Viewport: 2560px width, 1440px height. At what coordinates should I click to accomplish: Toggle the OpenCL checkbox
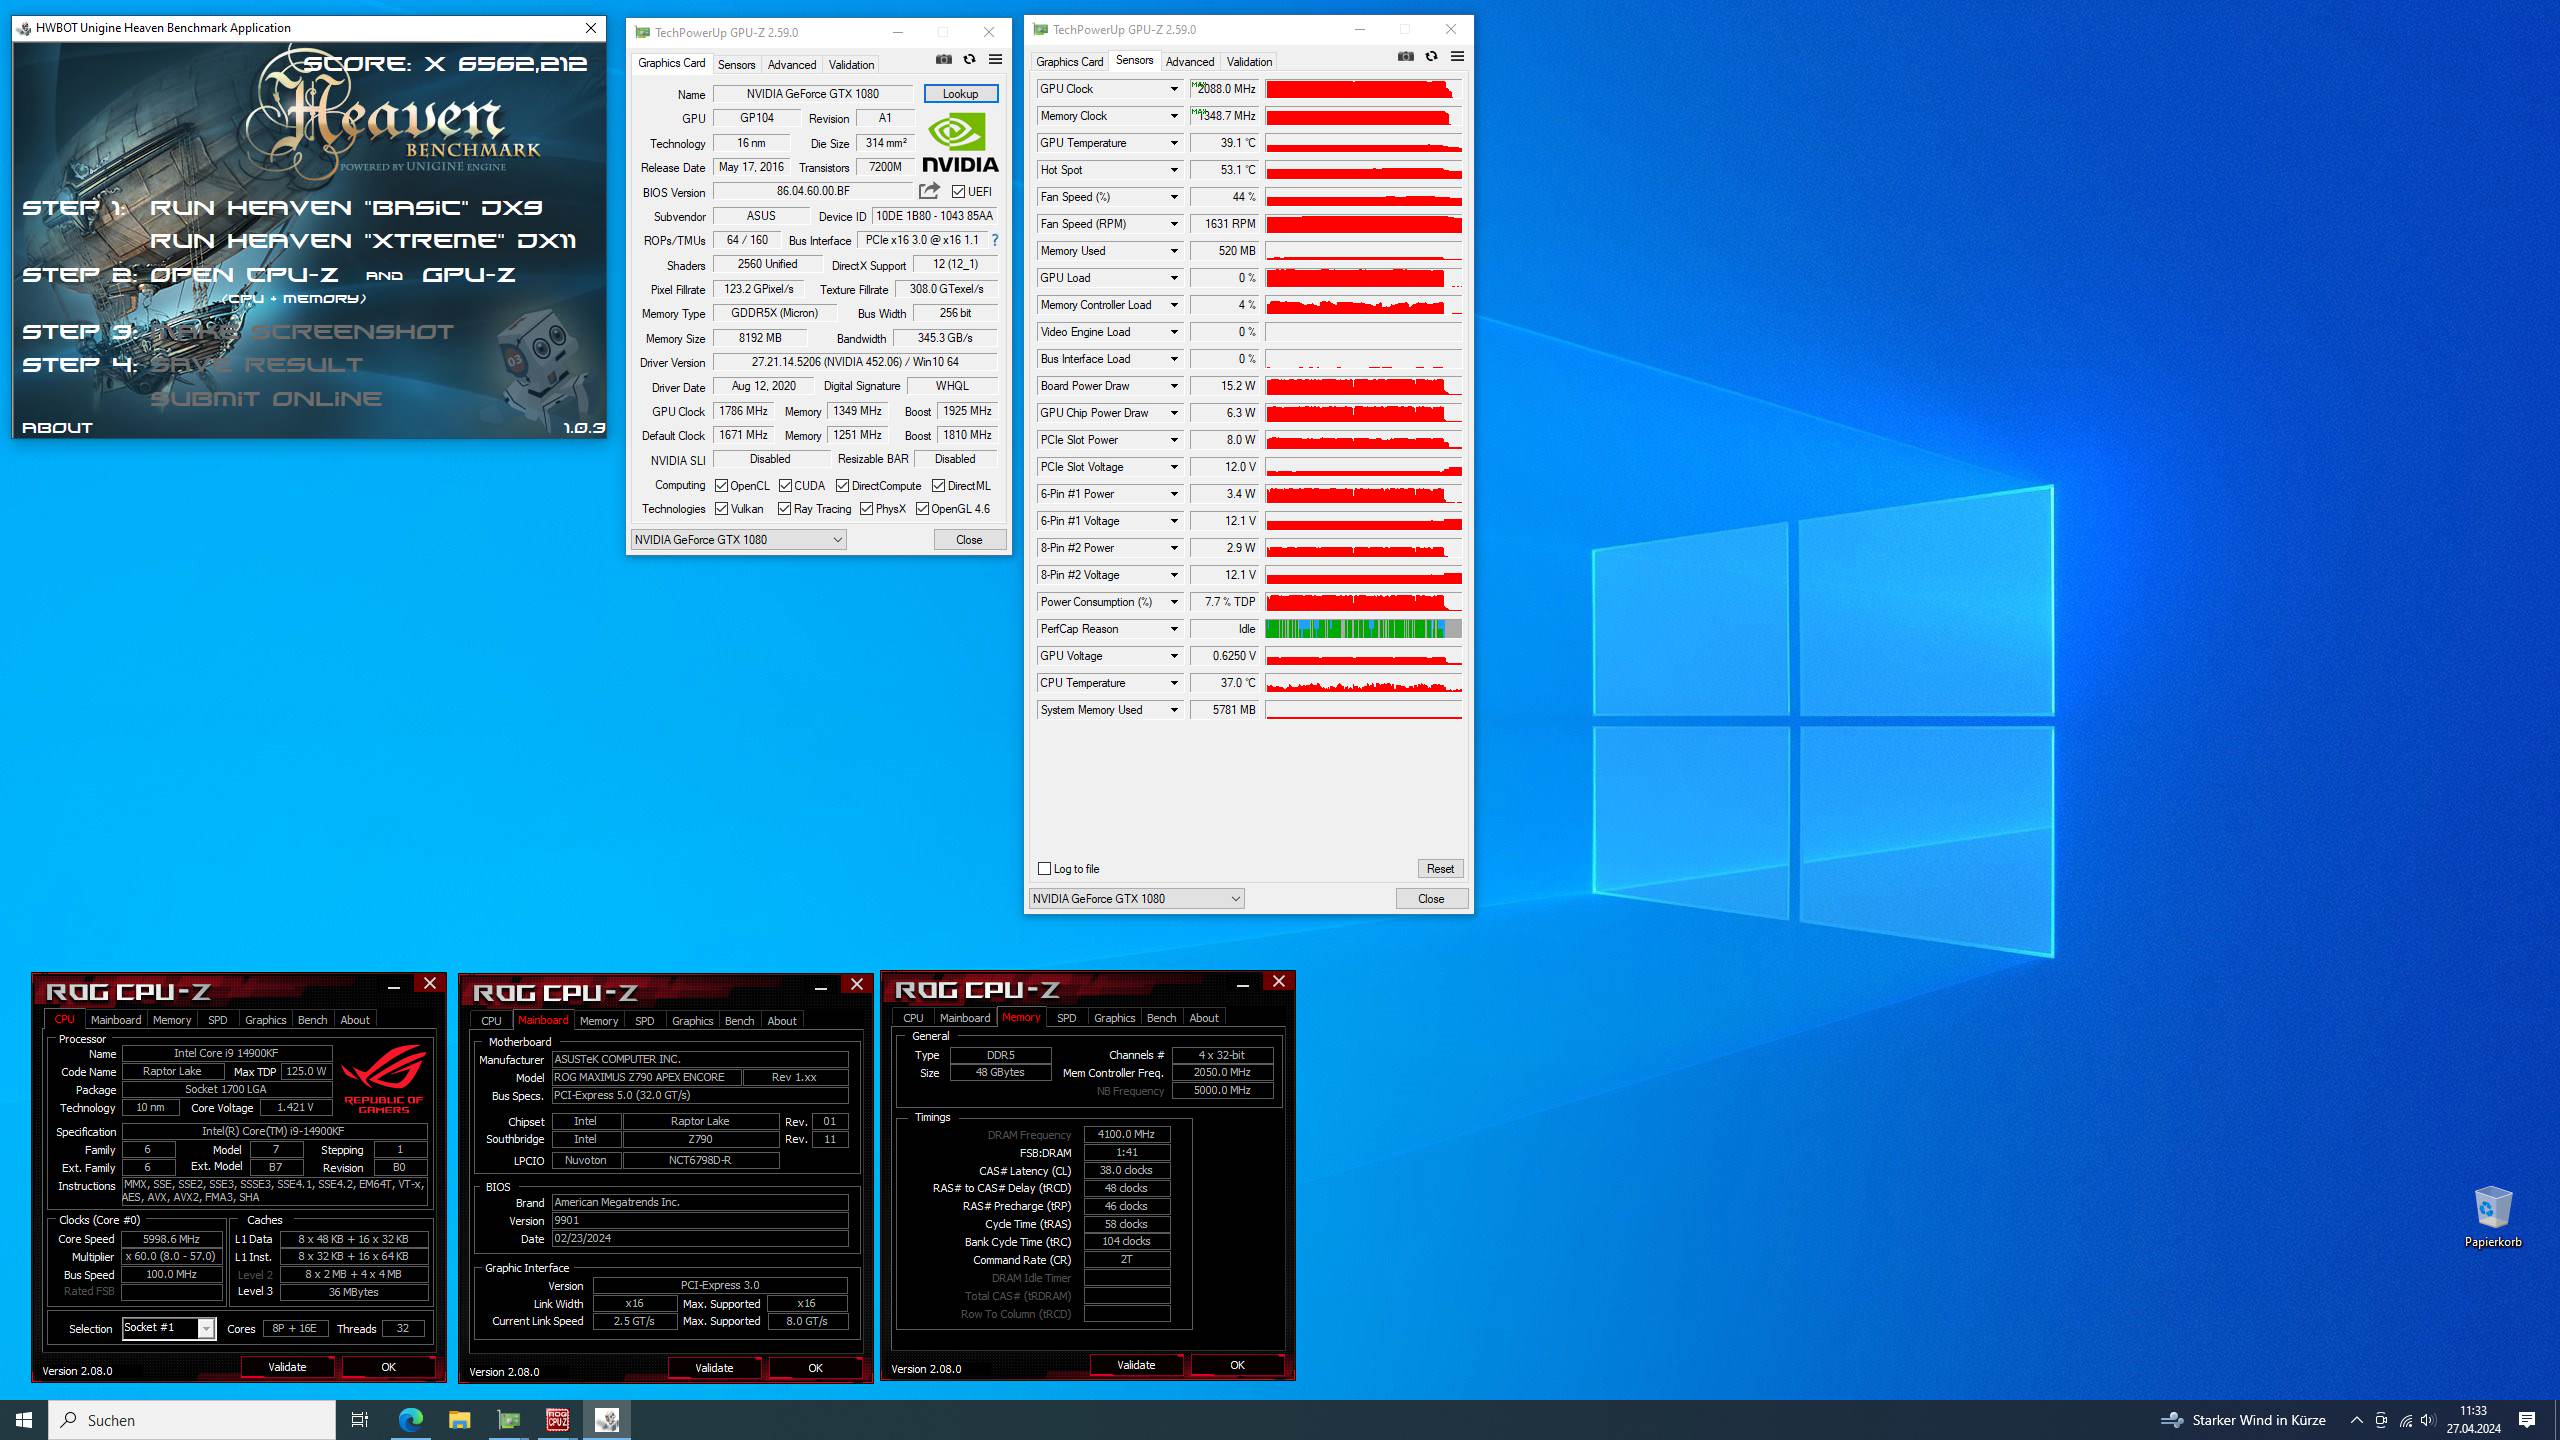(721, 486)
